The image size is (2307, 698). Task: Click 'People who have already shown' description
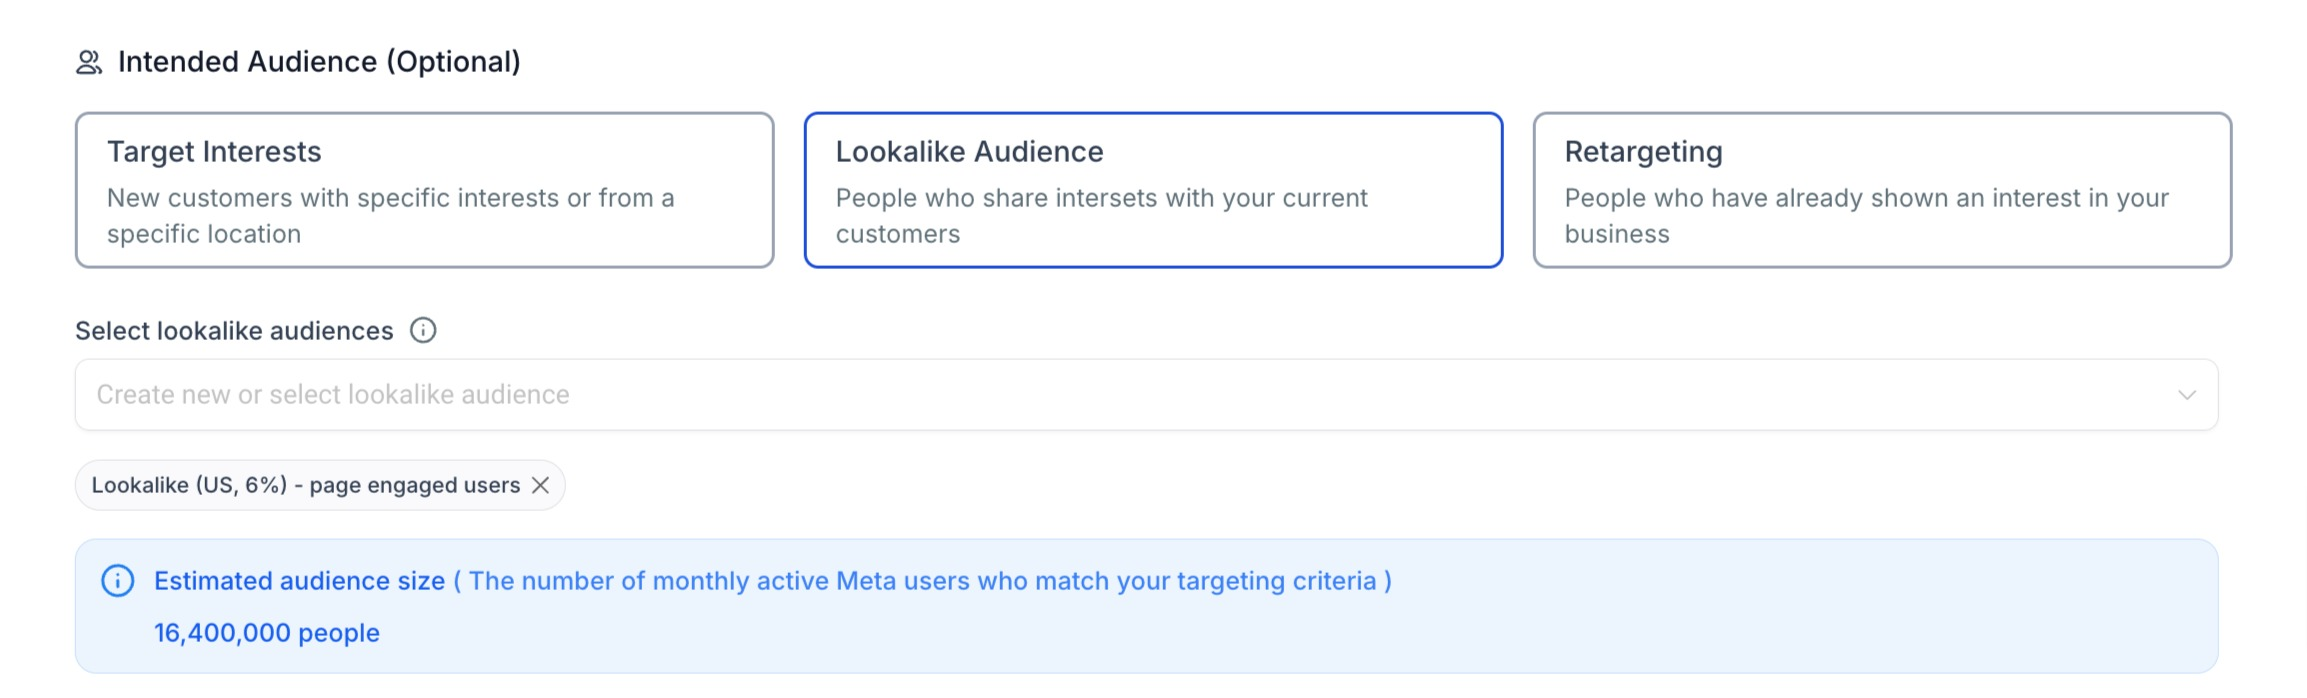click(x=1866, y=198)
